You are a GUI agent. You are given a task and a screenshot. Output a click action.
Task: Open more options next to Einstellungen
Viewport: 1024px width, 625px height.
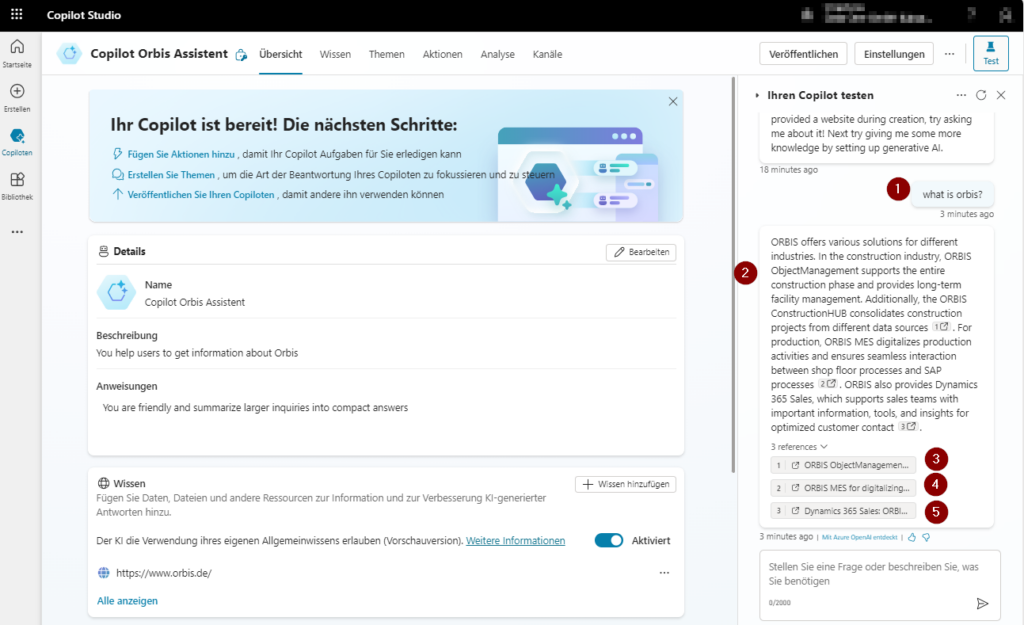pyautogui.click(x=947, y=54)
